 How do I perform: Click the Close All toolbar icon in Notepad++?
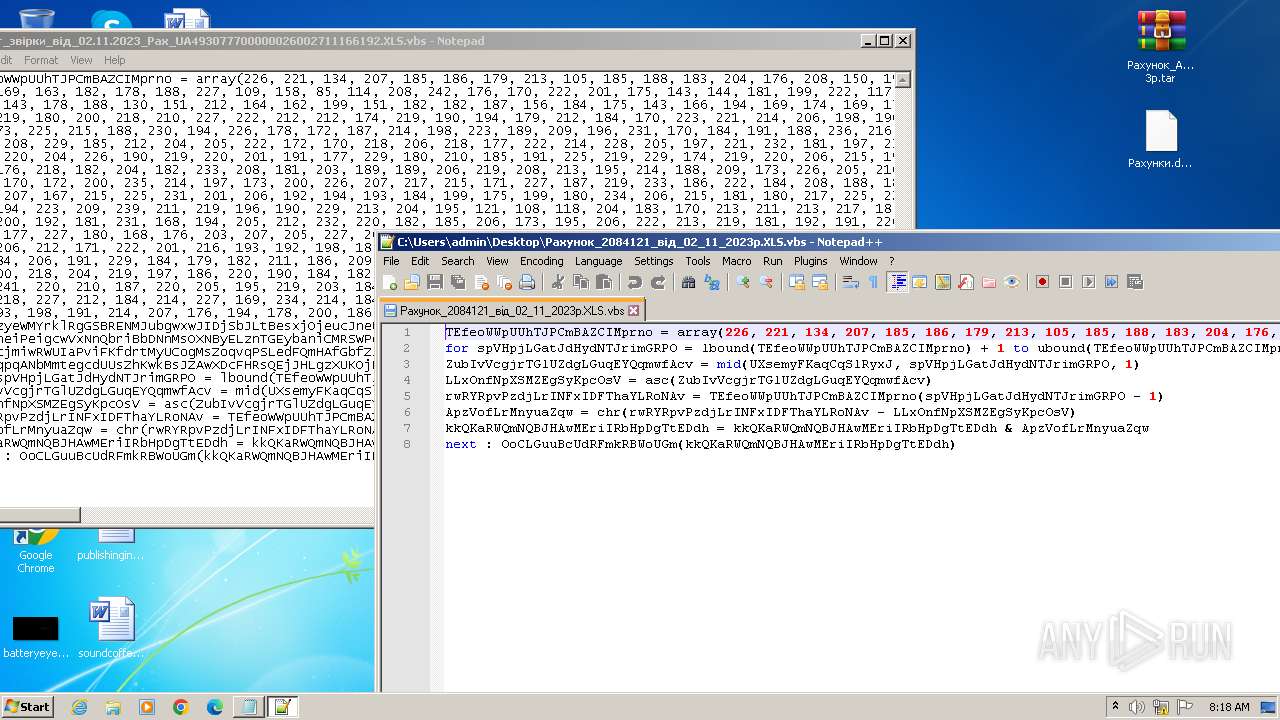505,282
